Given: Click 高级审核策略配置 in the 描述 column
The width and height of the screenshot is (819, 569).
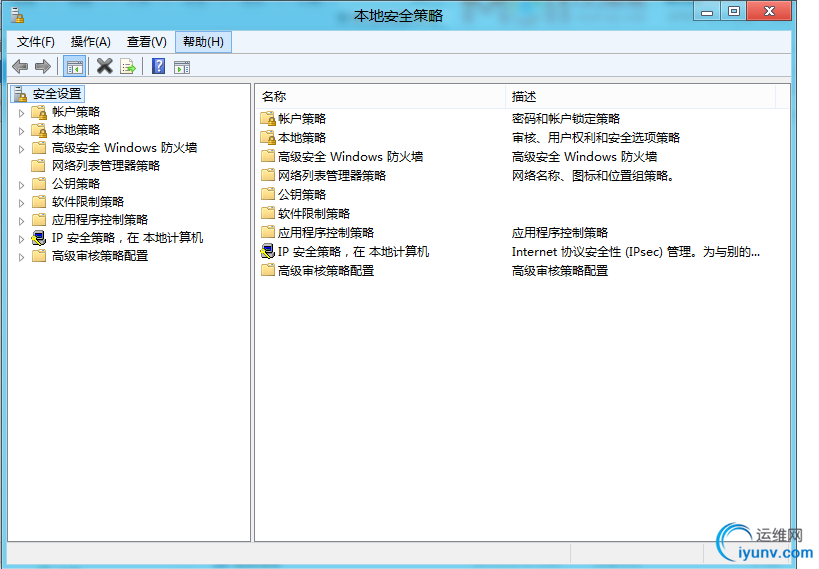Looking at the screenshot, I should click(x=560, y=271).
